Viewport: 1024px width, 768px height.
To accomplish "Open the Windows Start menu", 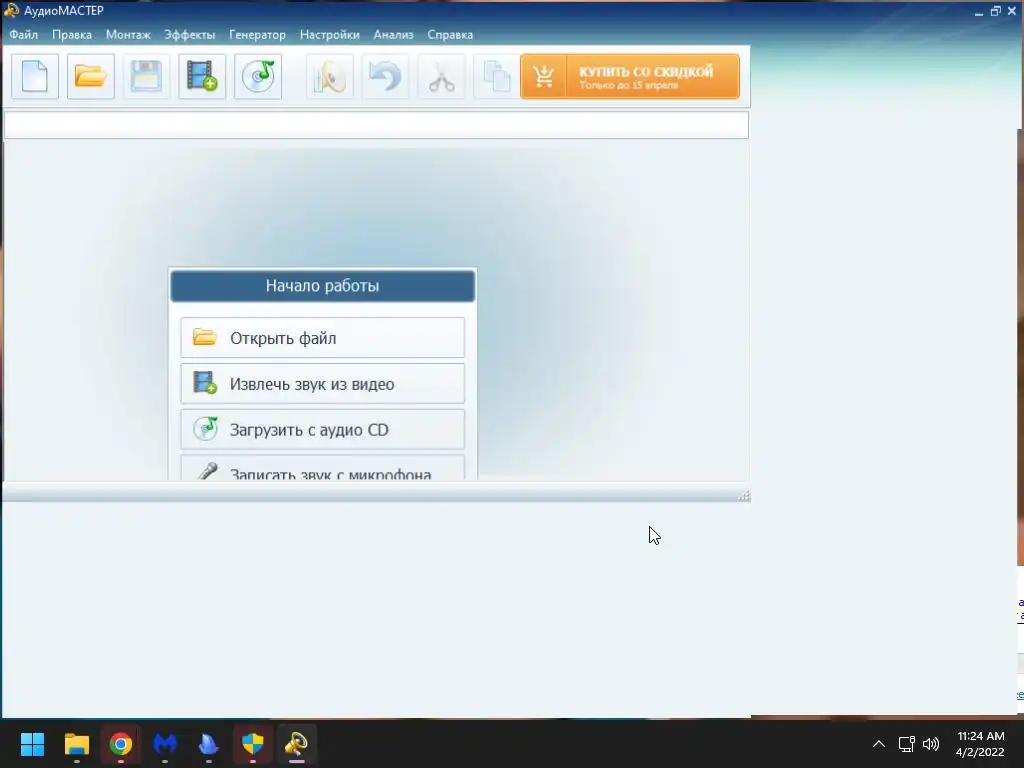I will pos(32,744).
